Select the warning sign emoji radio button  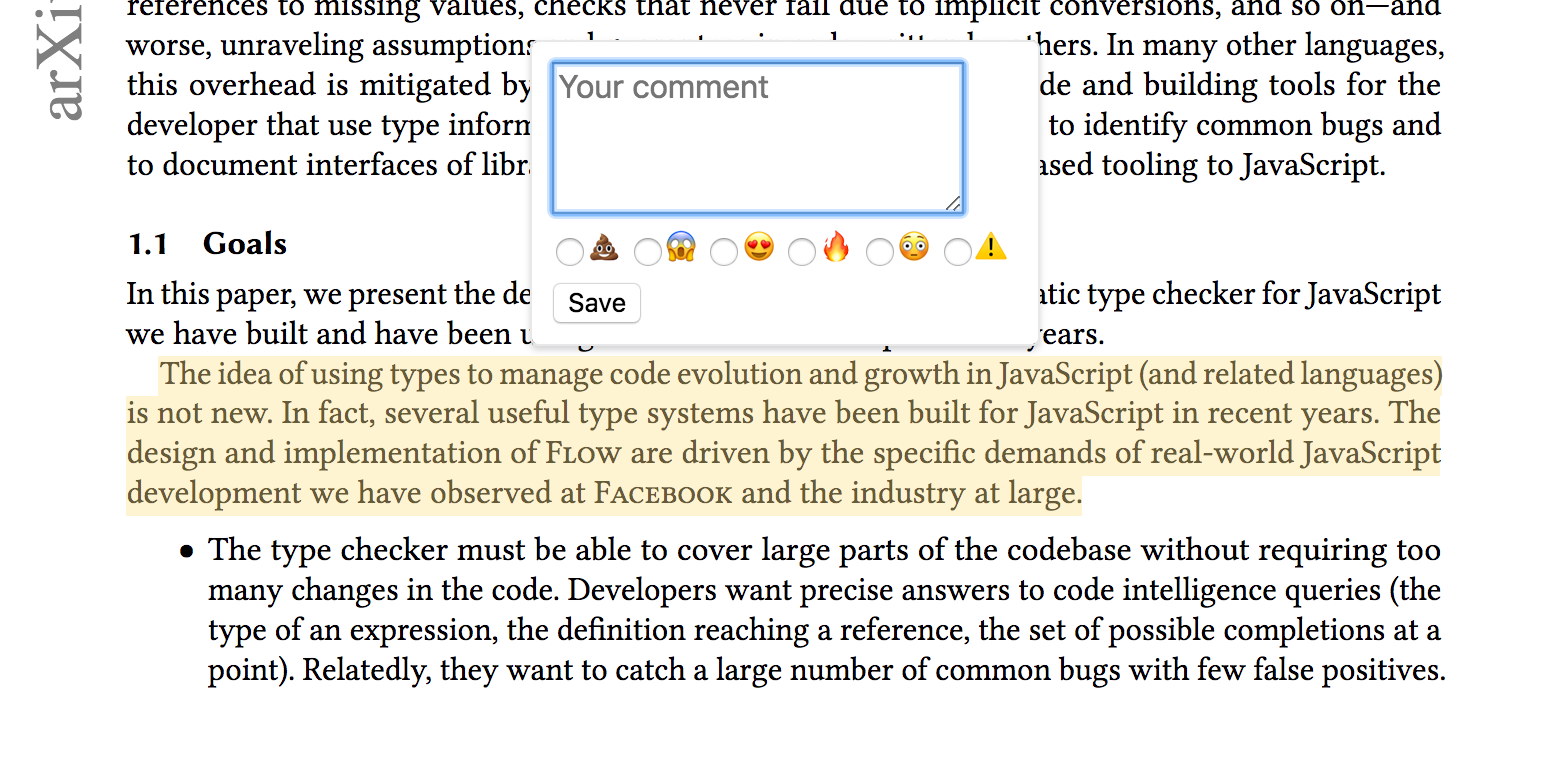[958, 252]
